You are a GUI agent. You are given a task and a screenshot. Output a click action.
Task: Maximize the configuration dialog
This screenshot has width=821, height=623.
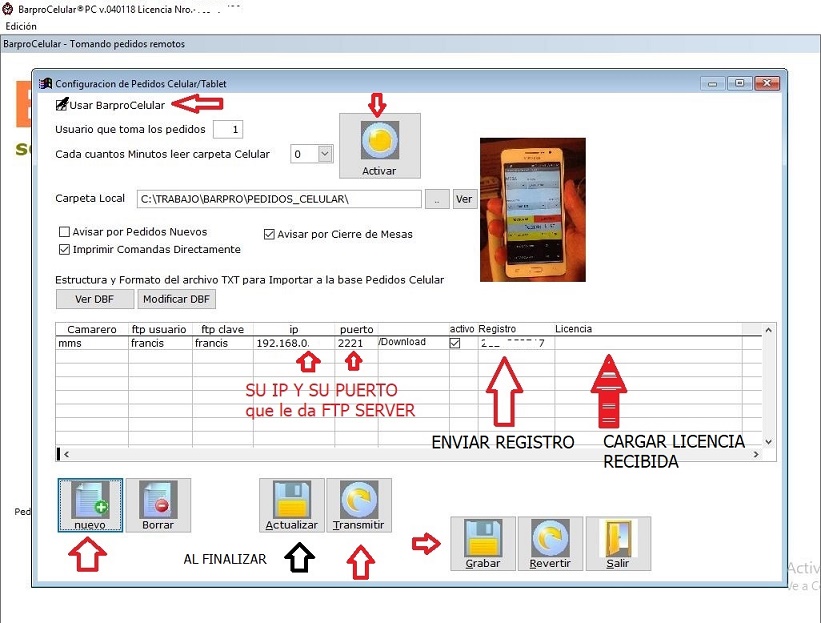tap(739, 83)
